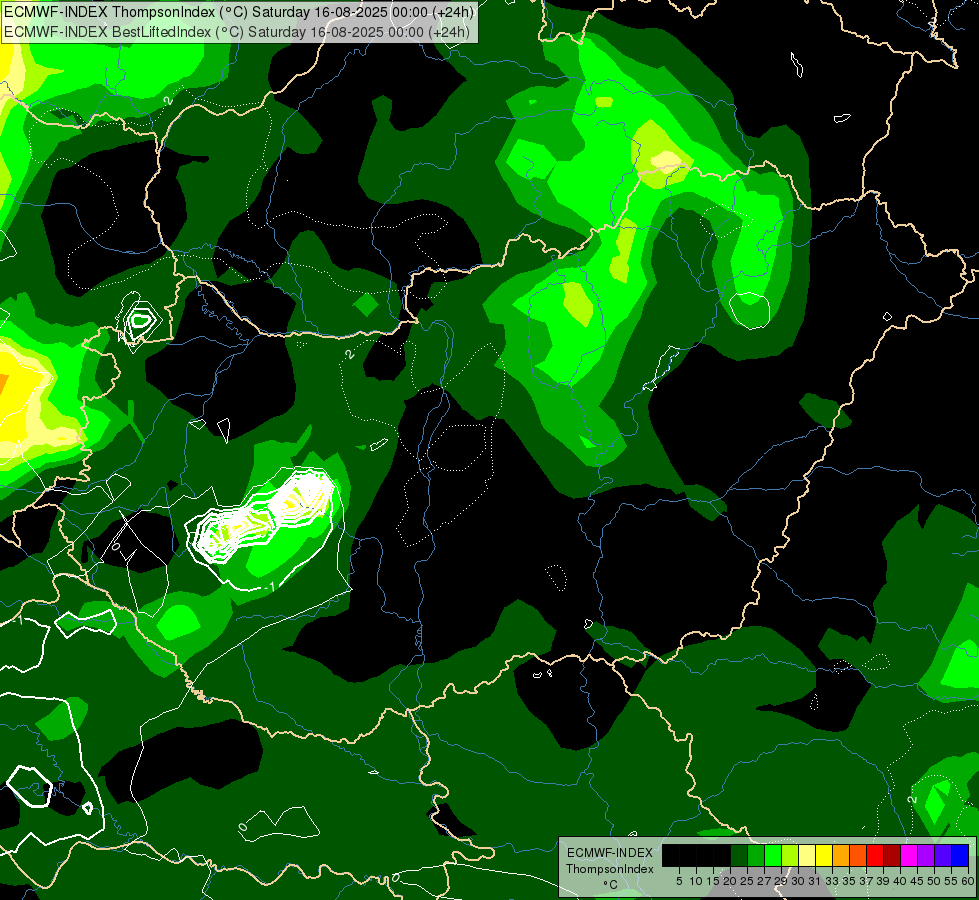Click the legend tick value 55
Viewport: 979px width, 900px height.
[951, 881]
